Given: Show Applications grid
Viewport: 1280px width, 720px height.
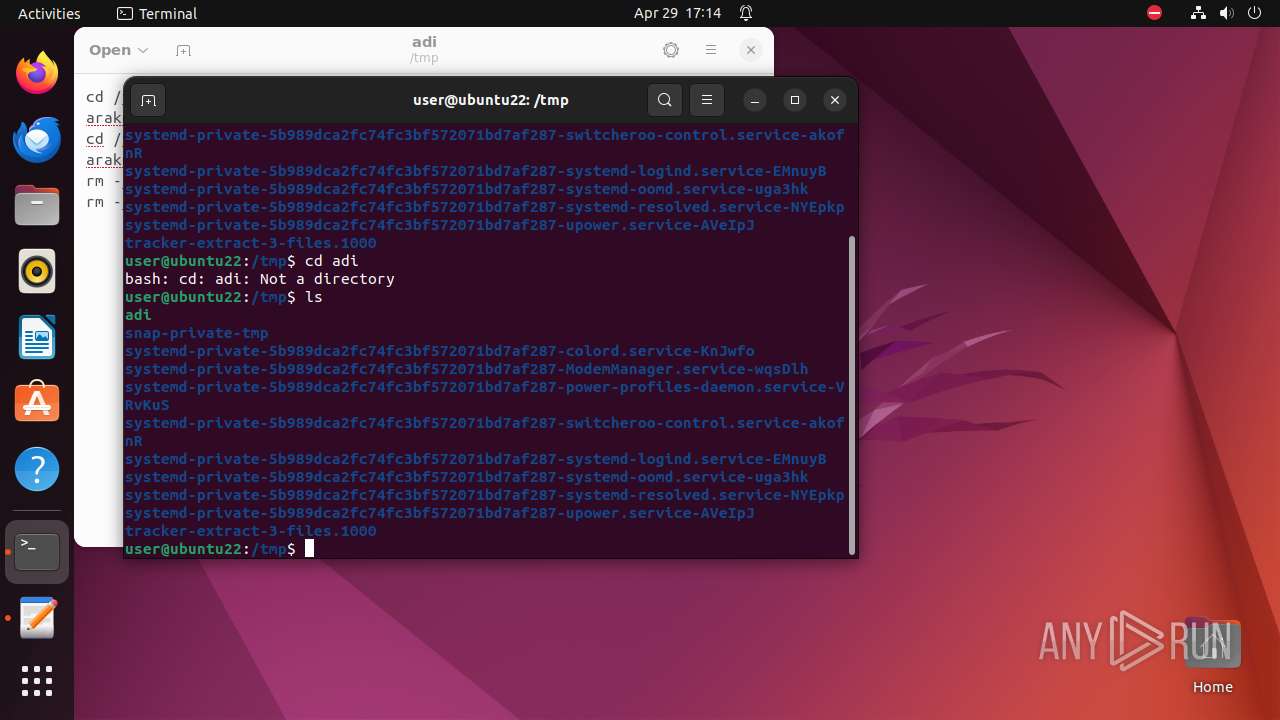Looking at the screenshot, I should tap(37, 681).
